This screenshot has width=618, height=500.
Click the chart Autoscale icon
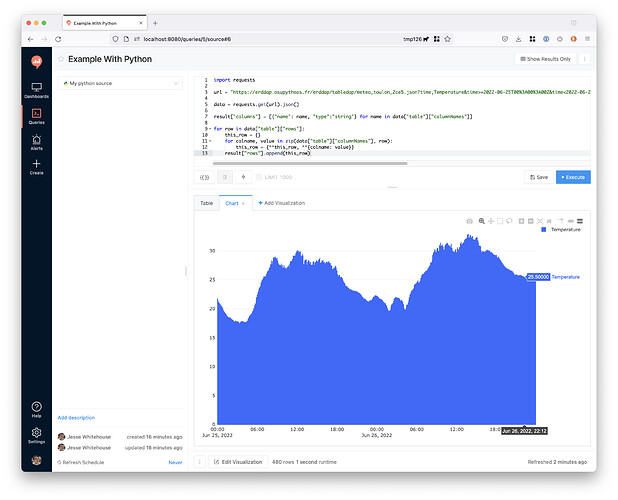540,221
